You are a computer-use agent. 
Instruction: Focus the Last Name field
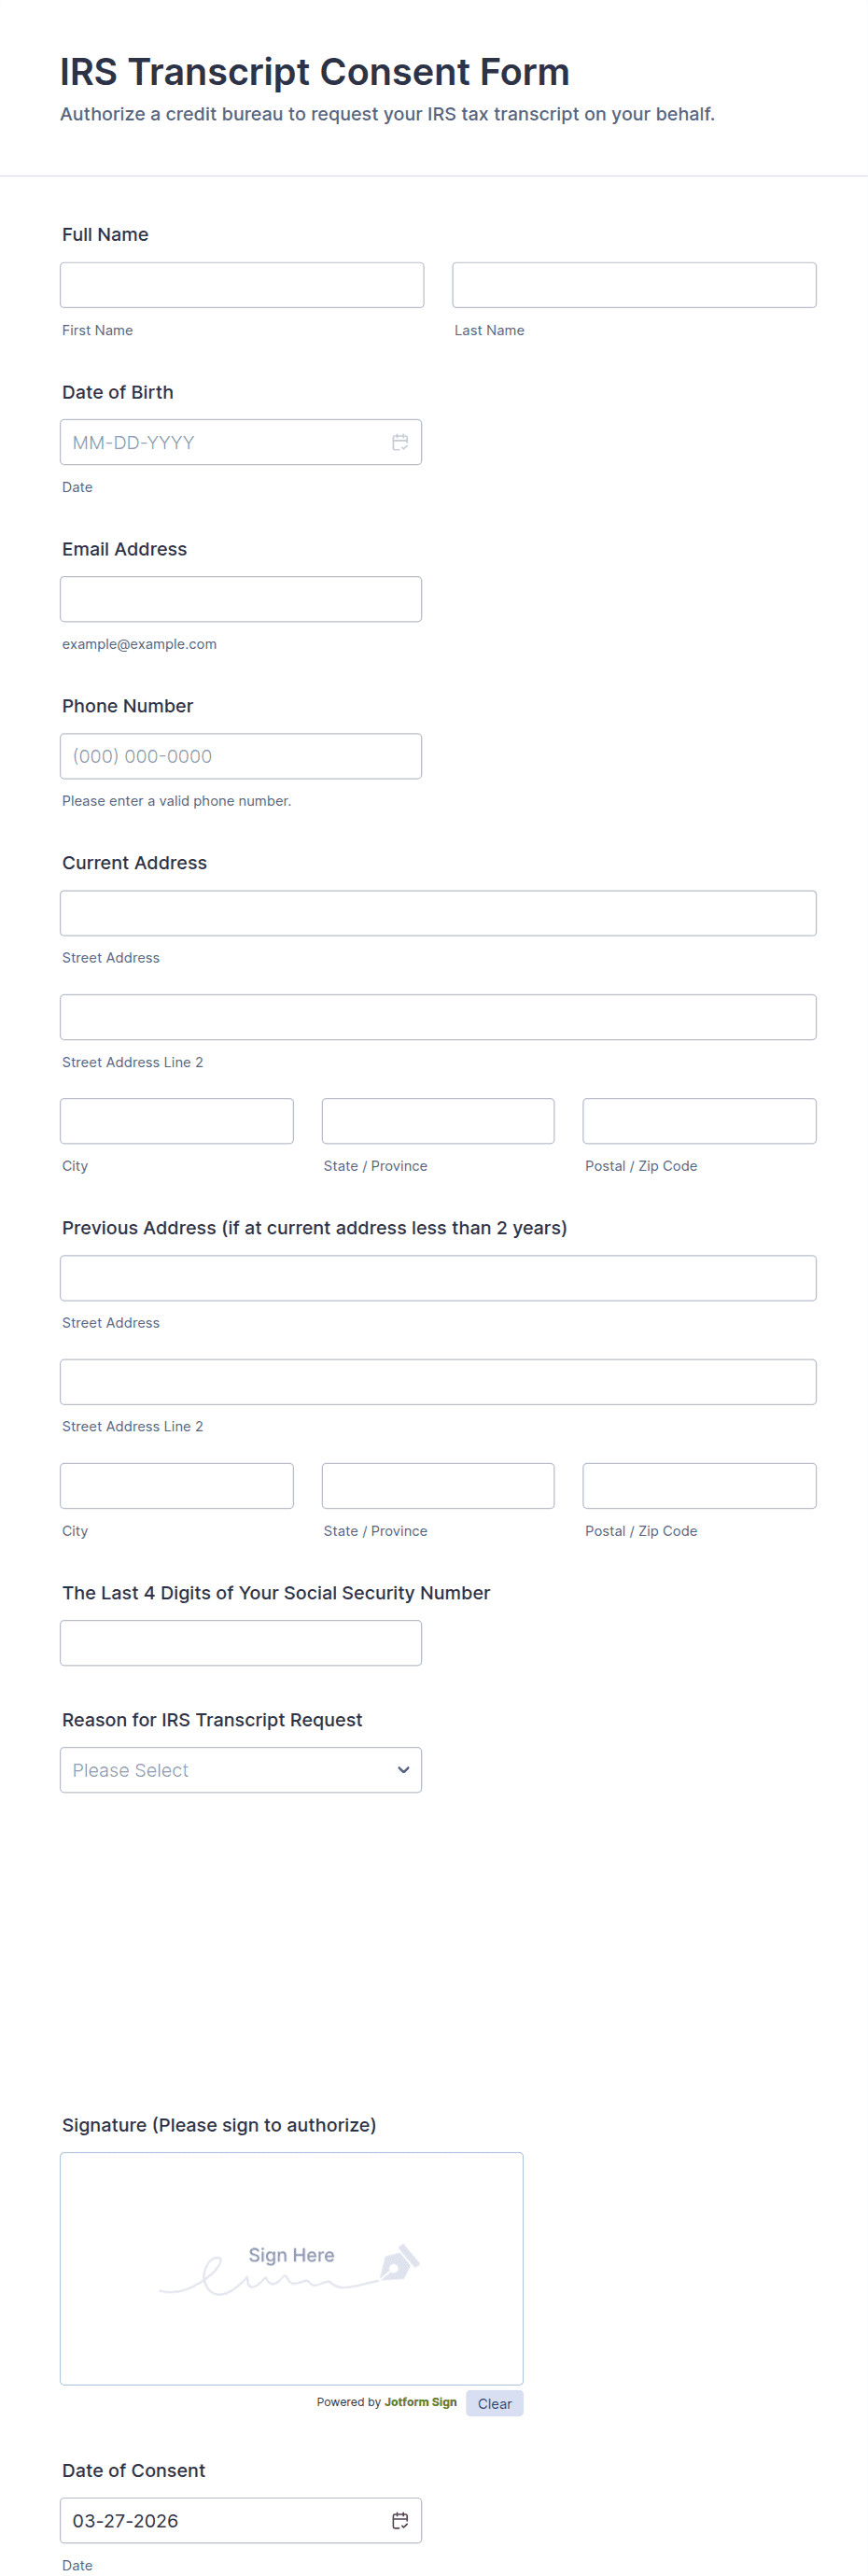click(634, 285)
